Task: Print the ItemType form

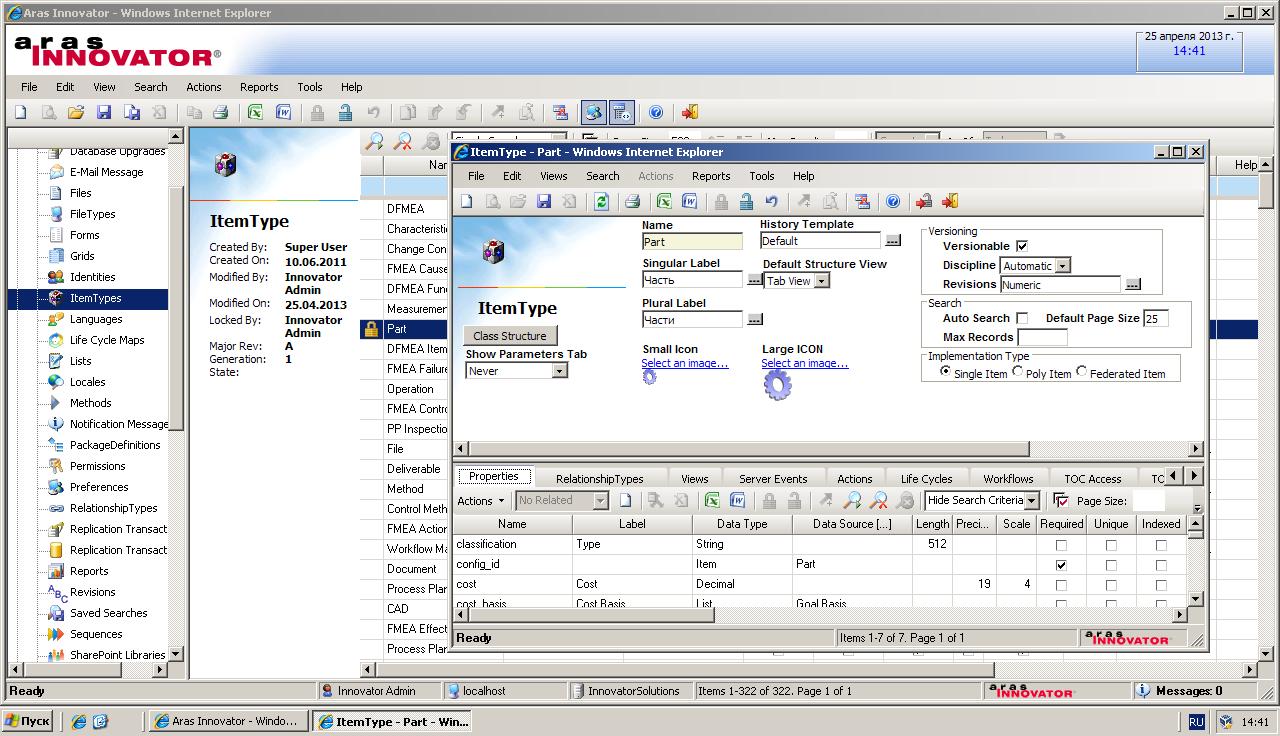Action: pyautogui.click(x=630, y=201)
